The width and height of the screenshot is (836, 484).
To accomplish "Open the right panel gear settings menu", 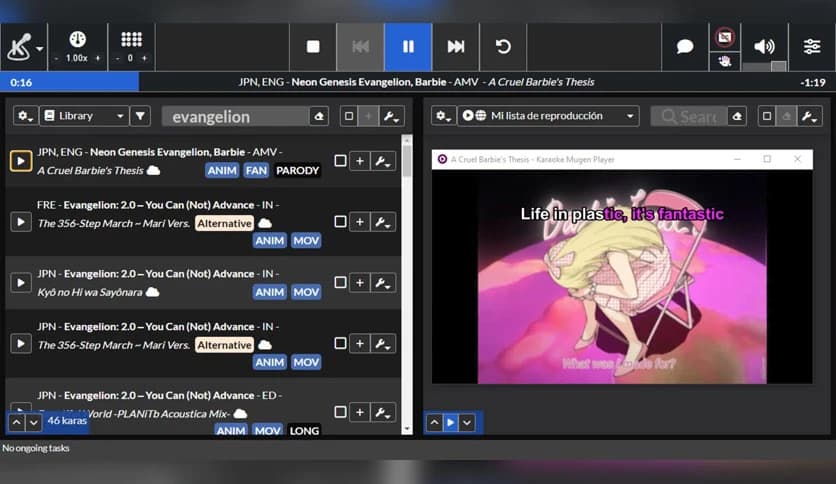I will pyautogui.click(x=444, y=116).
